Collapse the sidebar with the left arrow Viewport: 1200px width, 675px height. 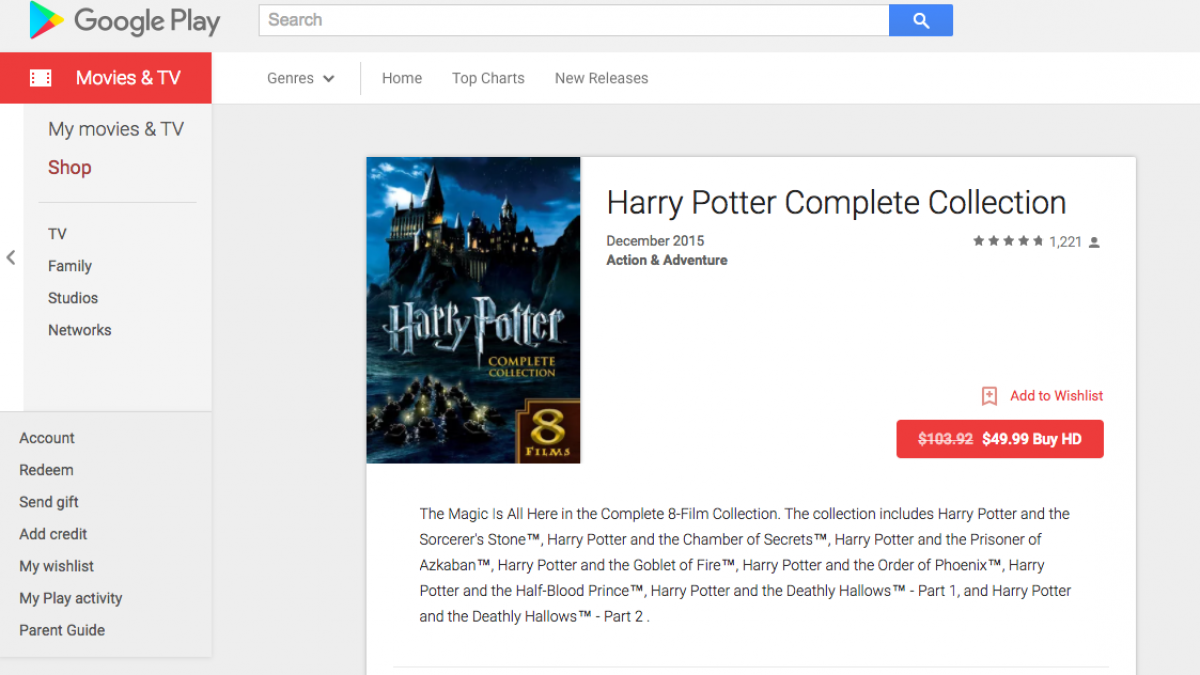11,258
